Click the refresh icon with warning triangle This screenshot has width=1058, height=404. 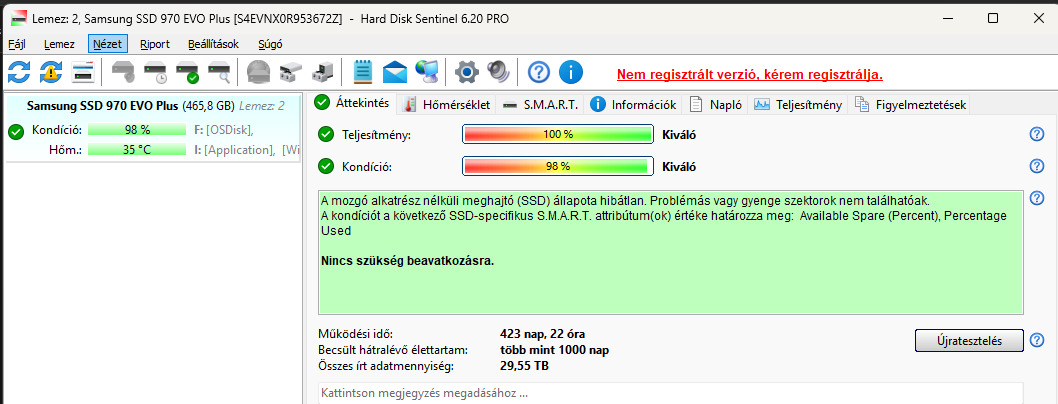click(x=51, y=71)
